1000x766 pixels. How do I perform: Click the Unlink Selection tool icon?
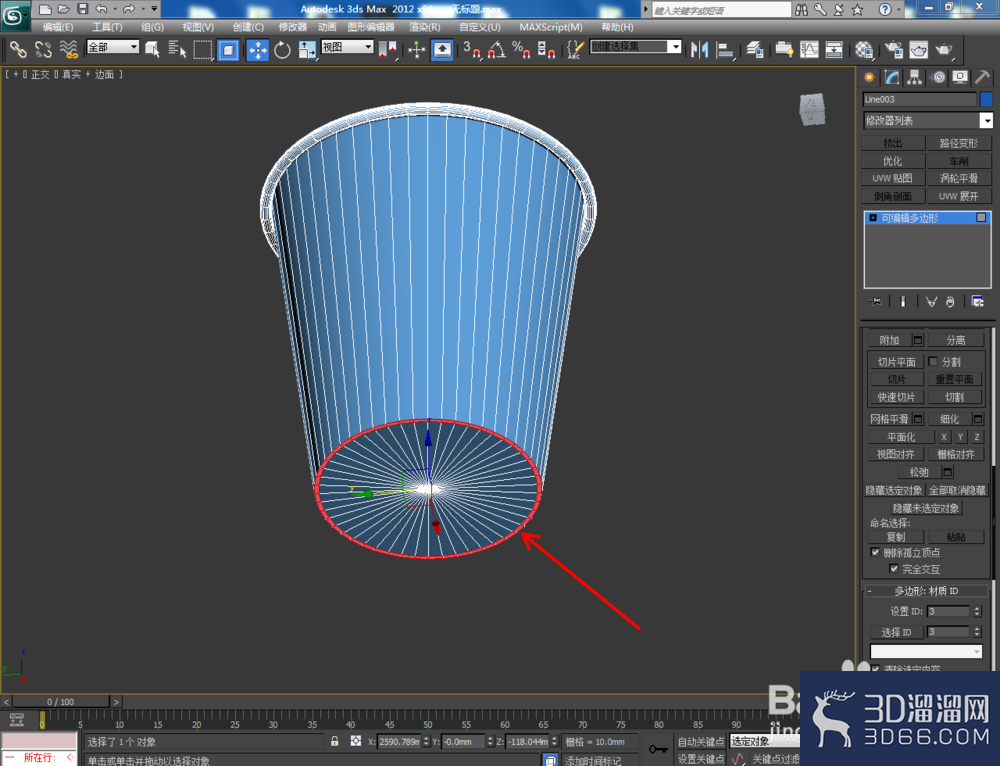[x=43, y=49]
